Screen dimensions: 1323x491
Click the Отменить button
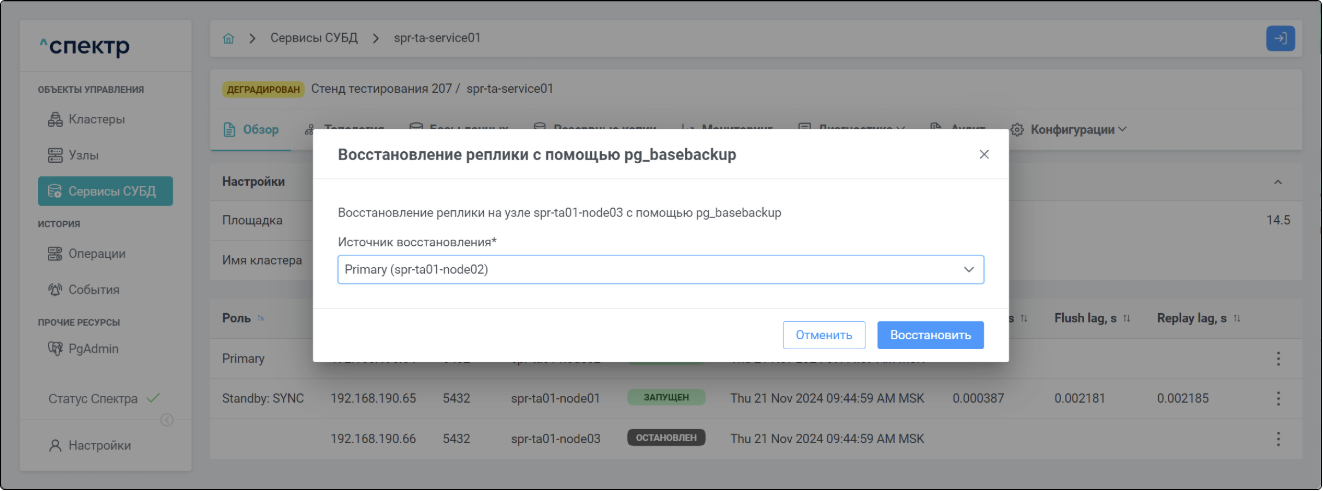(x=824, y=335)
